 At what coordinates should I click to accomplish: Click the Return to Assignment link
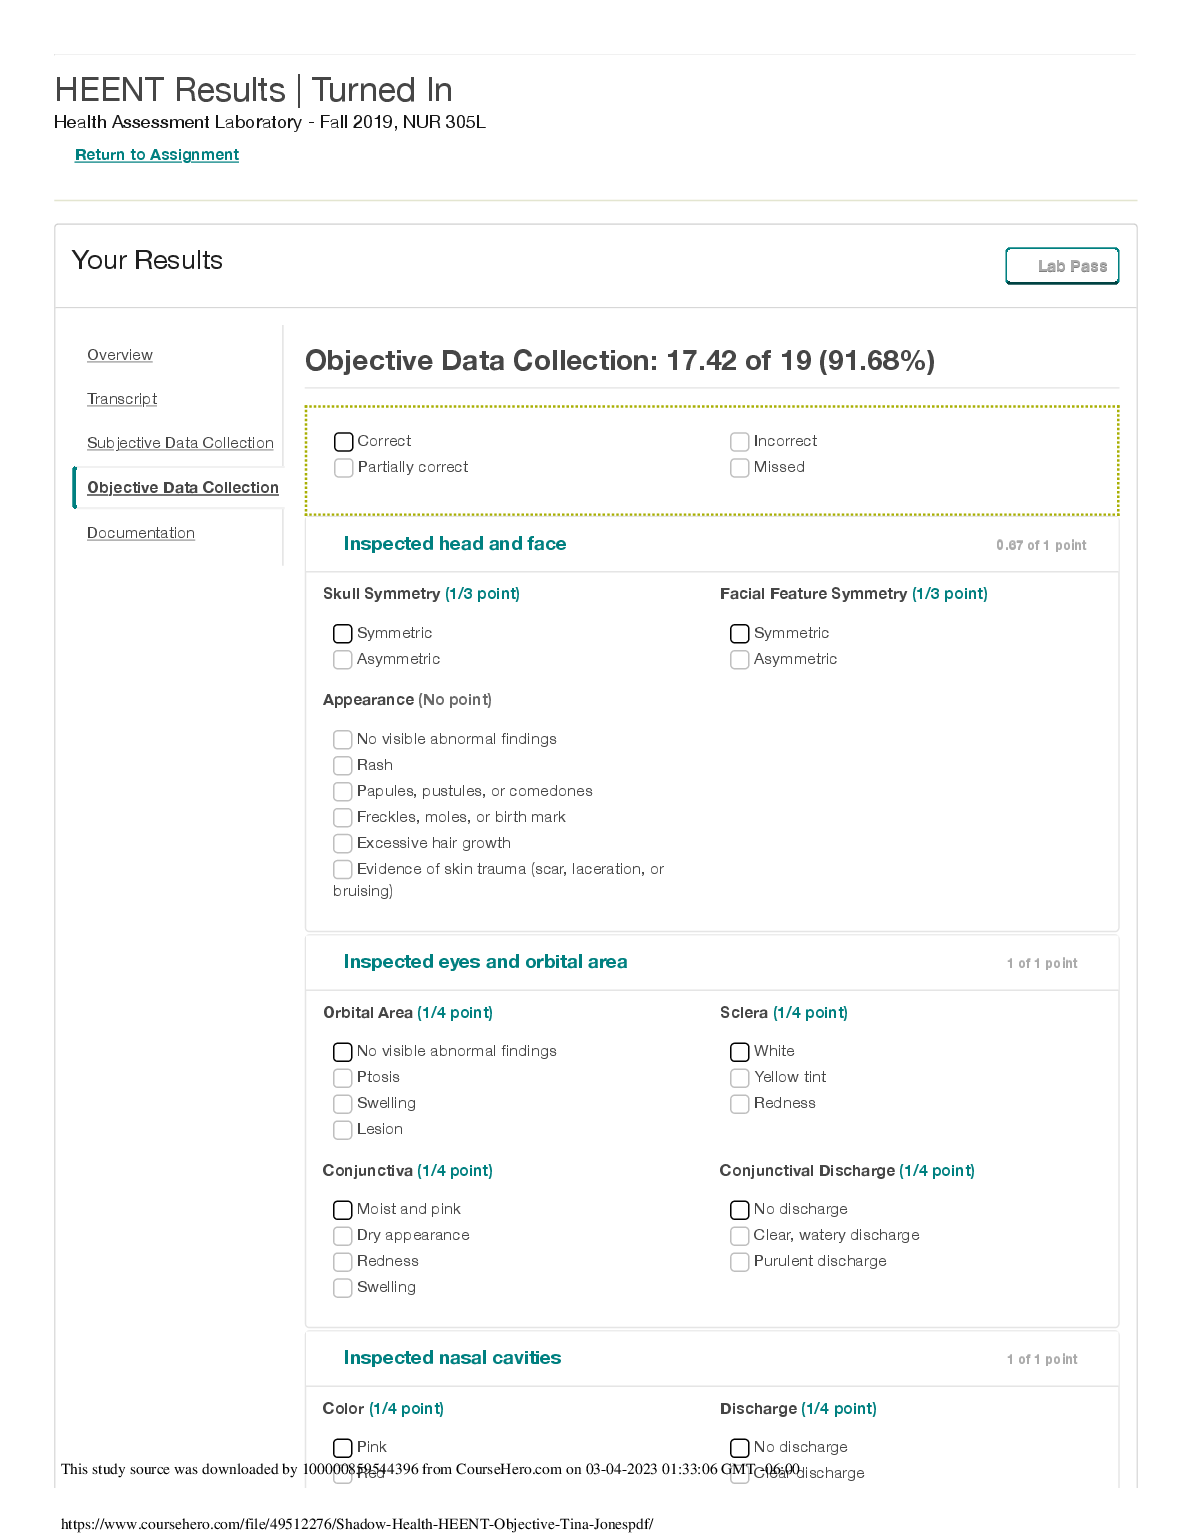[x=157, y=155]
